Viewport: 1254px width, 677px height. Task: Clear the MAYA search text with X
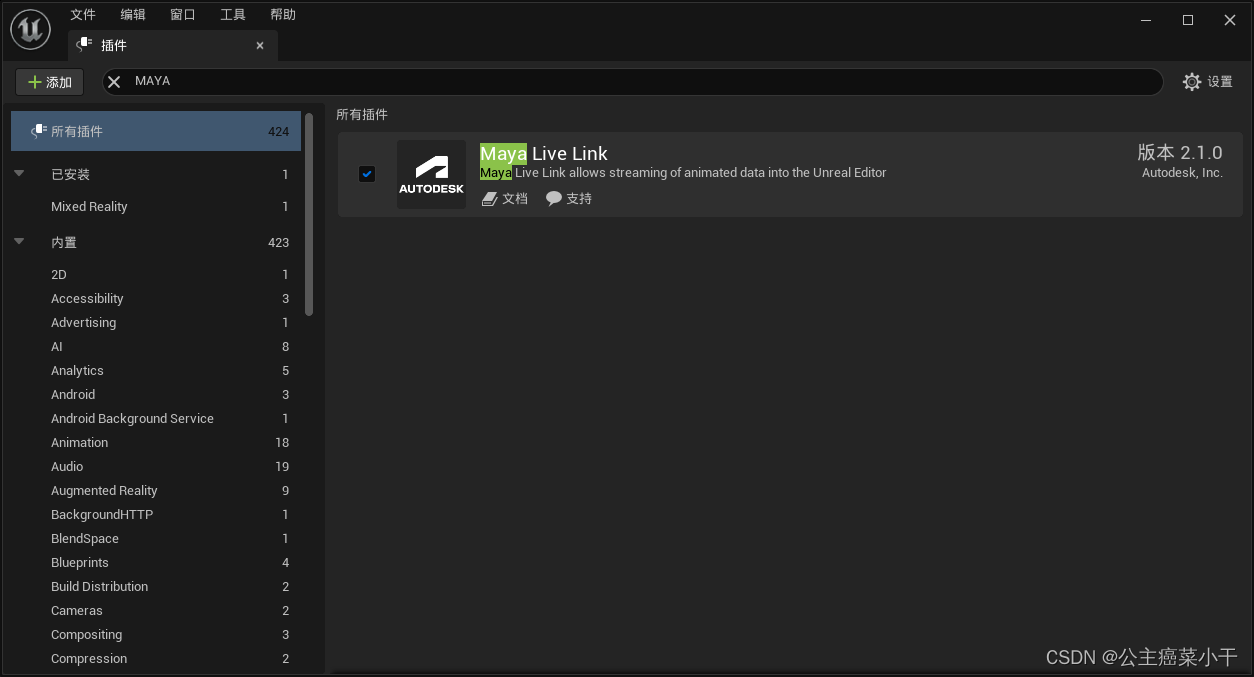tap(115, 82)
